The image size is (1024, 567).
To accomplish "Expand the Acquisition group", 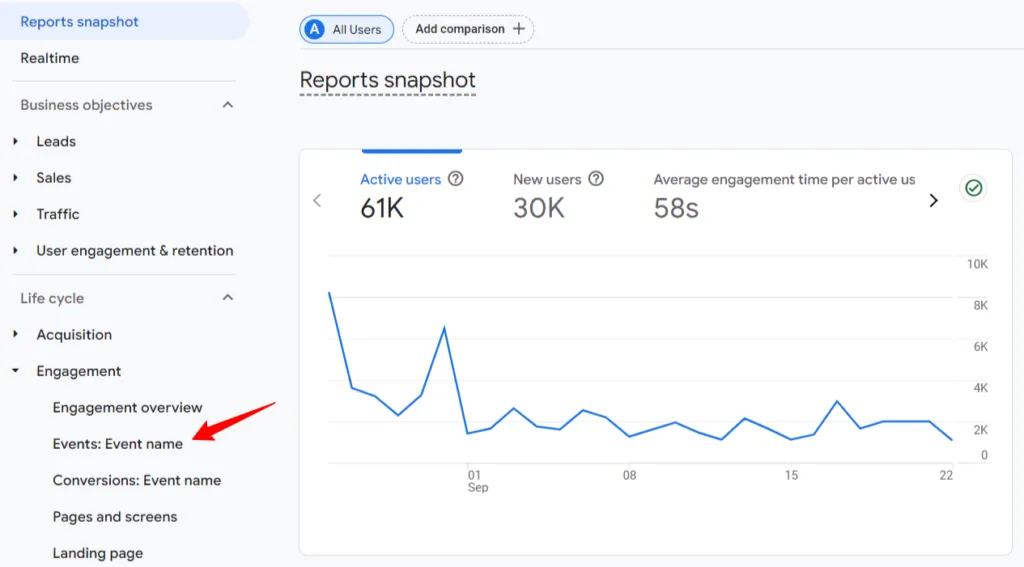I will (x=16, y=334).
